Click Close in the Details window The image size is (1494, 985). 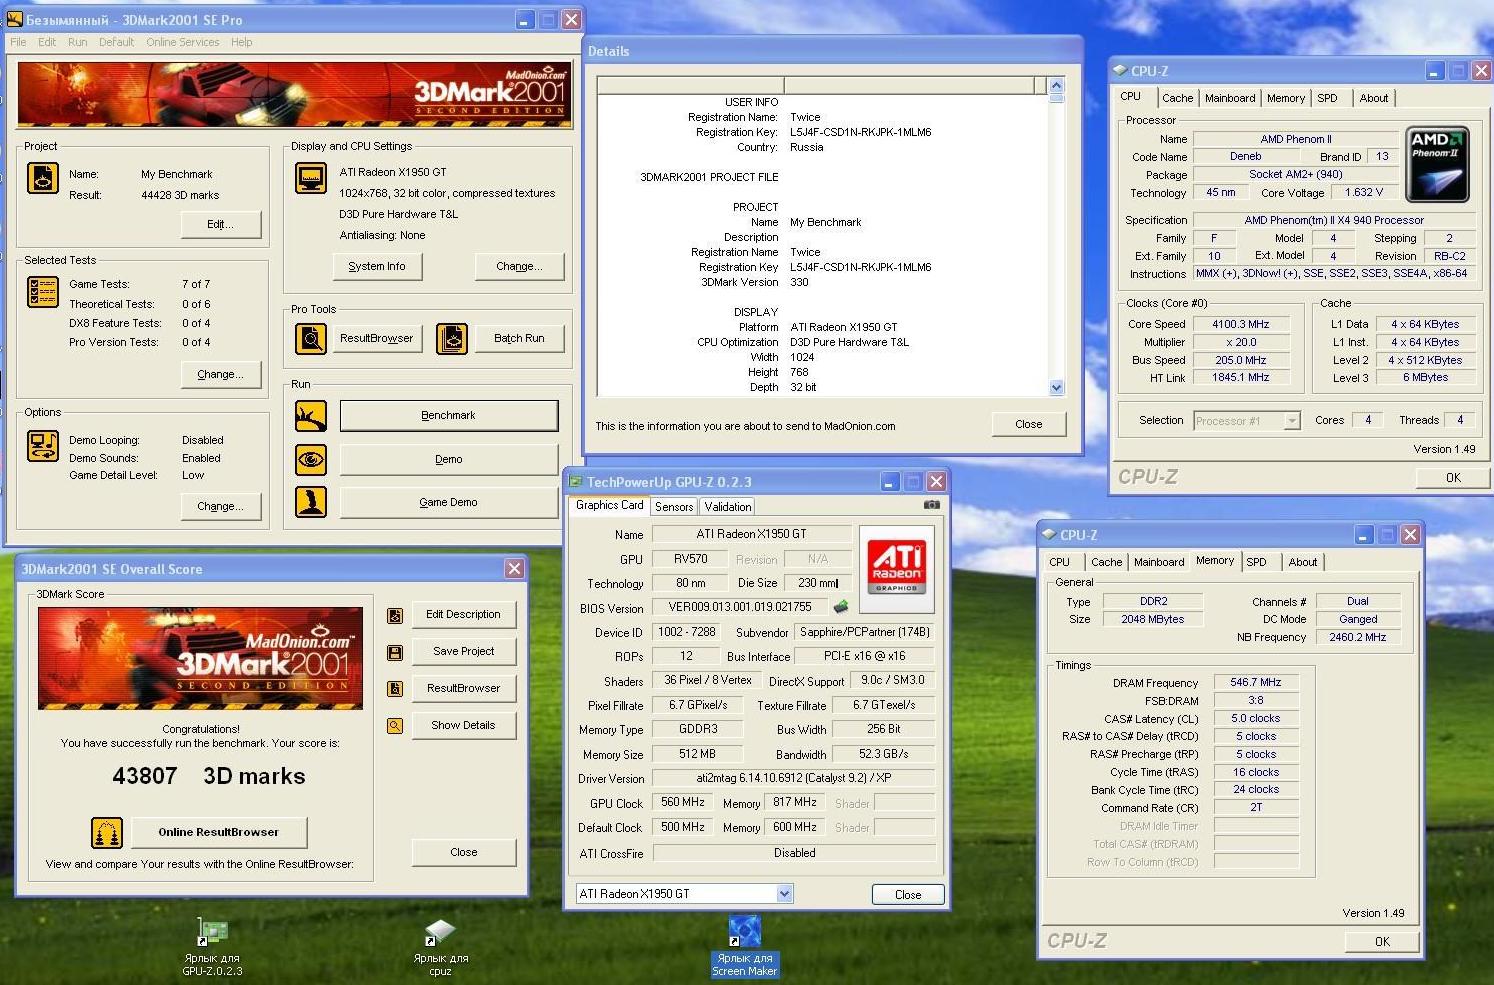point(1028,424)
